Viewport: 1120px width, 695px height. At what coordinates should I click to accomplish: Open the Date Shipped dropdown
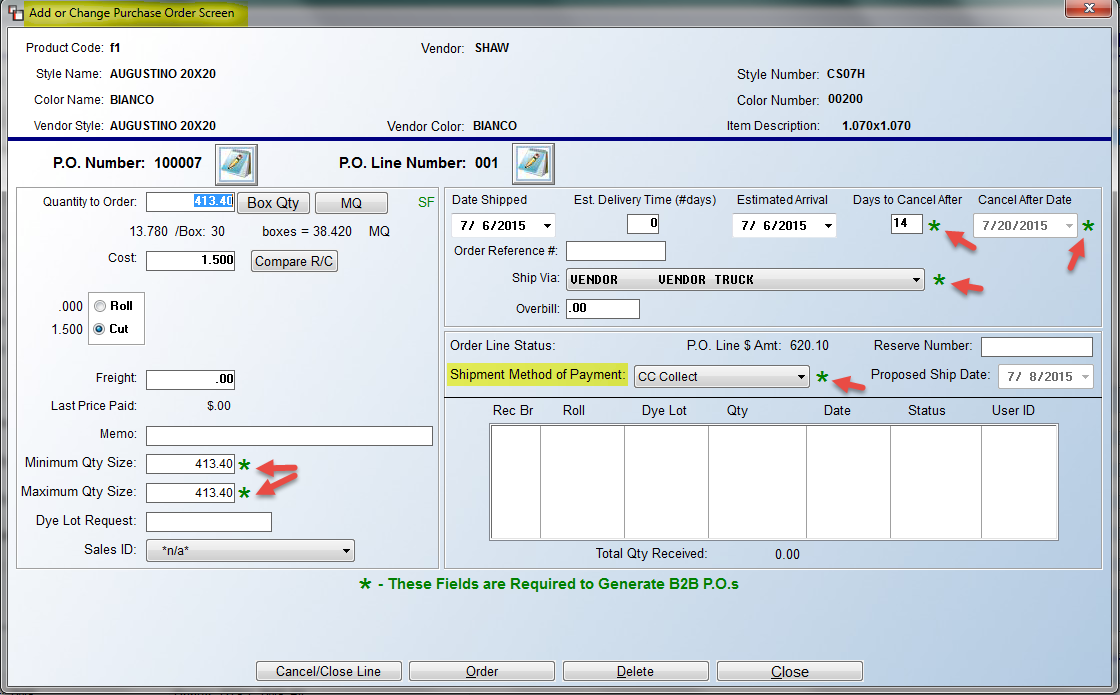(547, 226)
